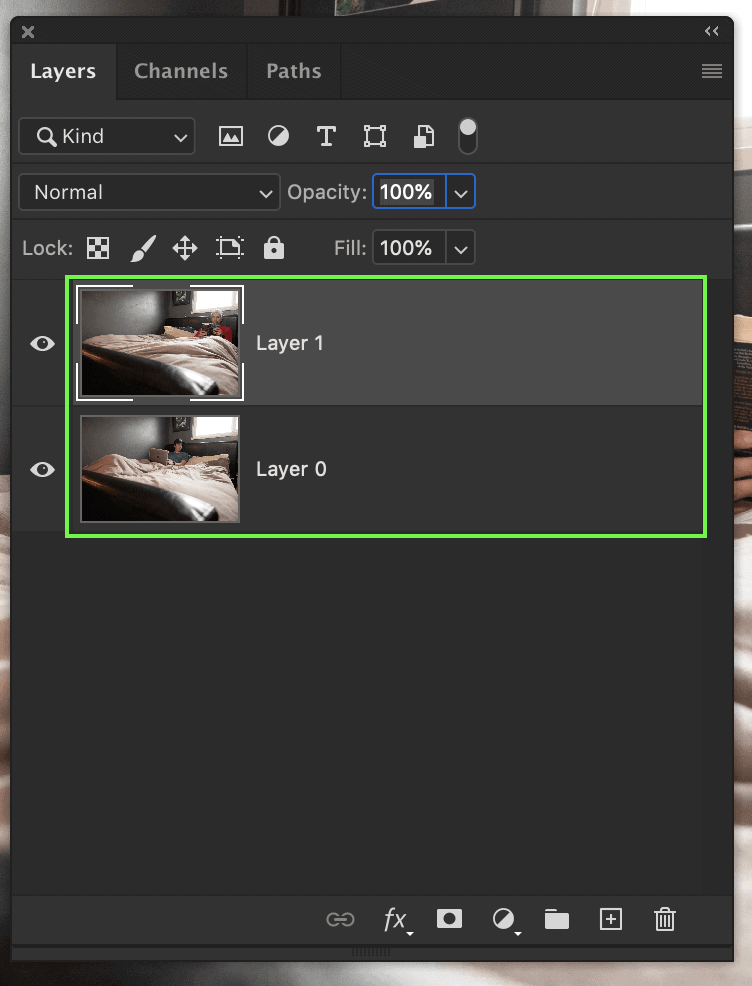Hide Layer 0 visibility eye

42,470
